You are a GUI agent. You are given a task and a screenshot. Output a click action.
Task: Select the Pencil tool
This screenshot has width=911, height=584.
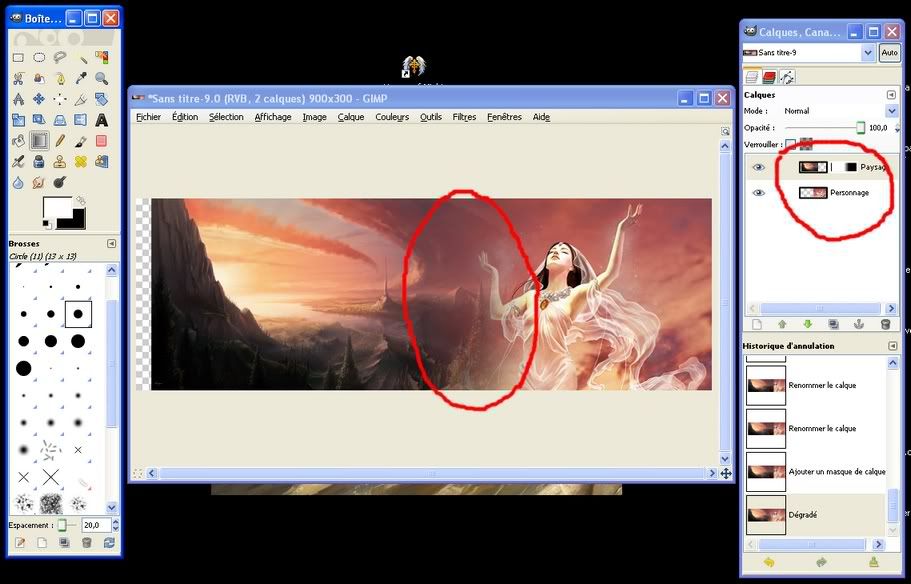pos(60,141)
